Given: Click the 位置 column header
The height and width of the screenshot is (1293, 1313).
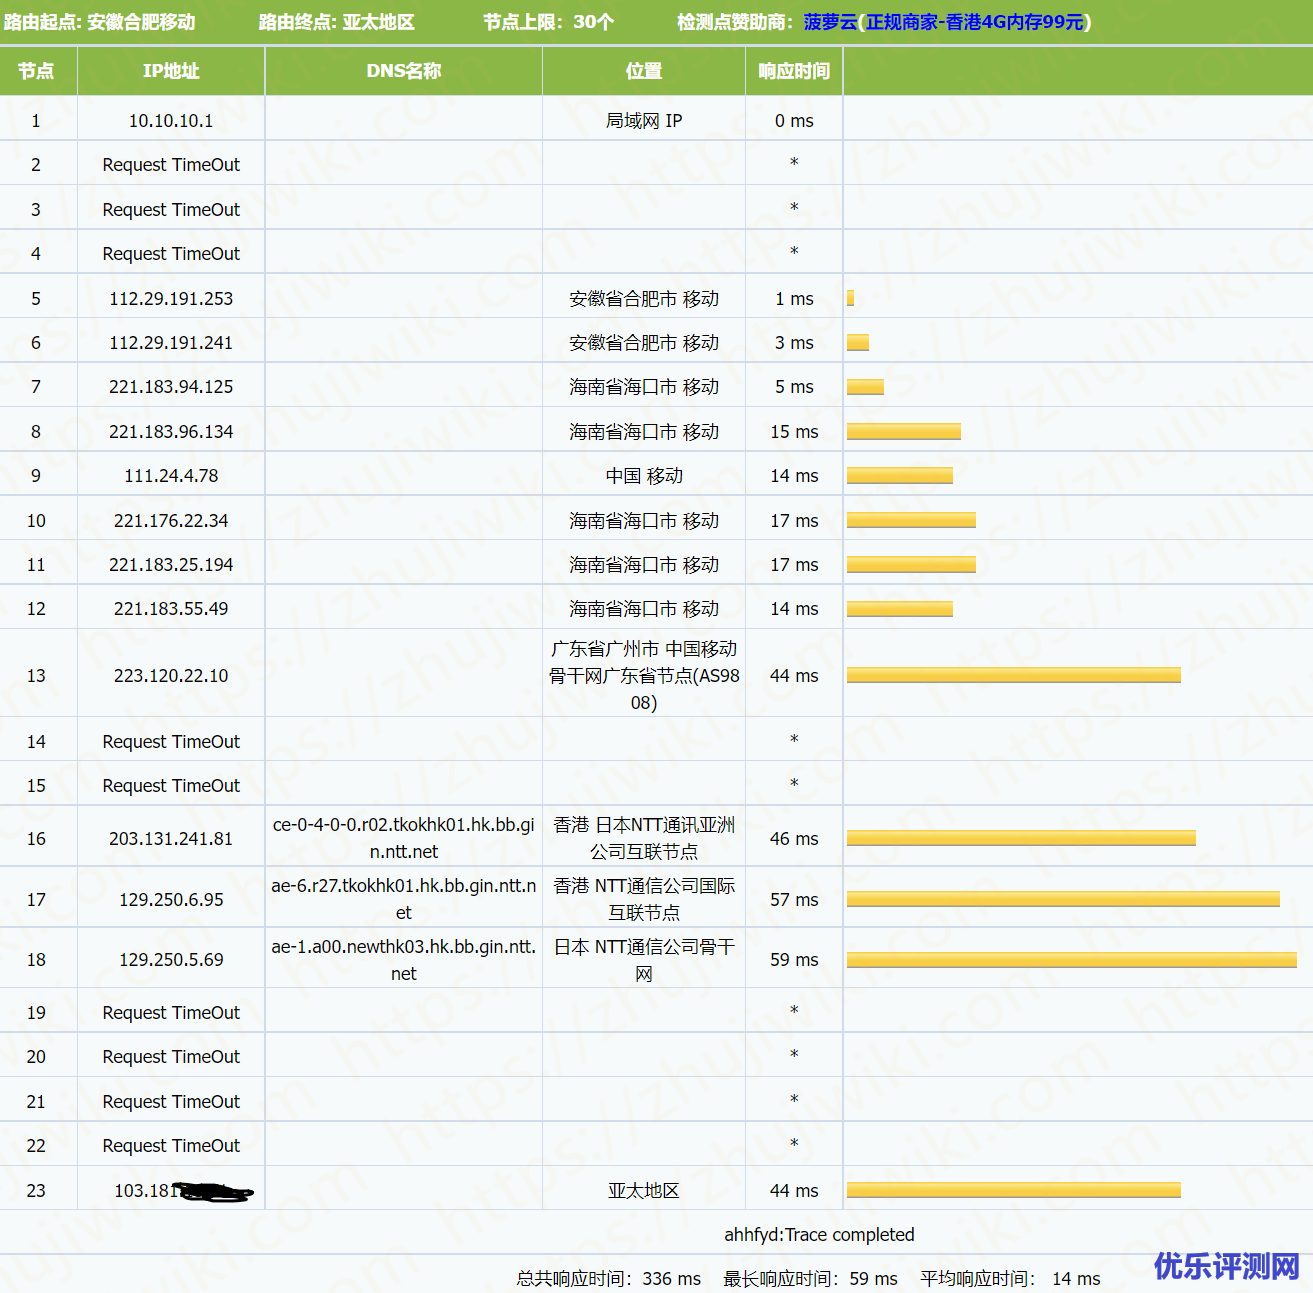Looking at the screenshot, I should point(643,71).
